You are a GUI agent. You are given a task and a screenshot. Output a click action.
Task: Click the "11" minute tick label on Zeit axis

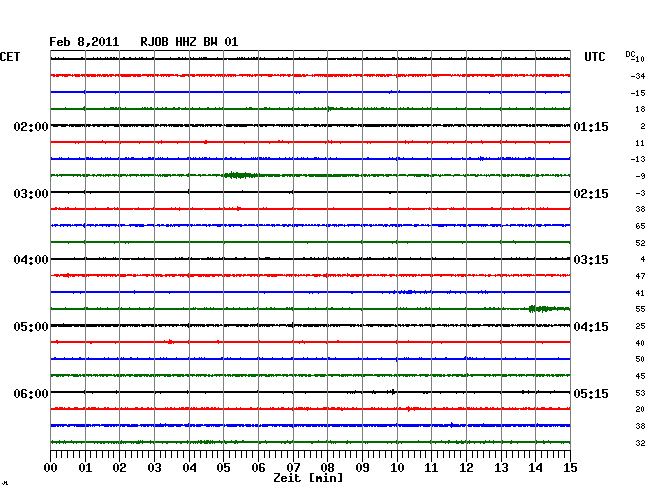pyautogui.click(x=431, y=468)
